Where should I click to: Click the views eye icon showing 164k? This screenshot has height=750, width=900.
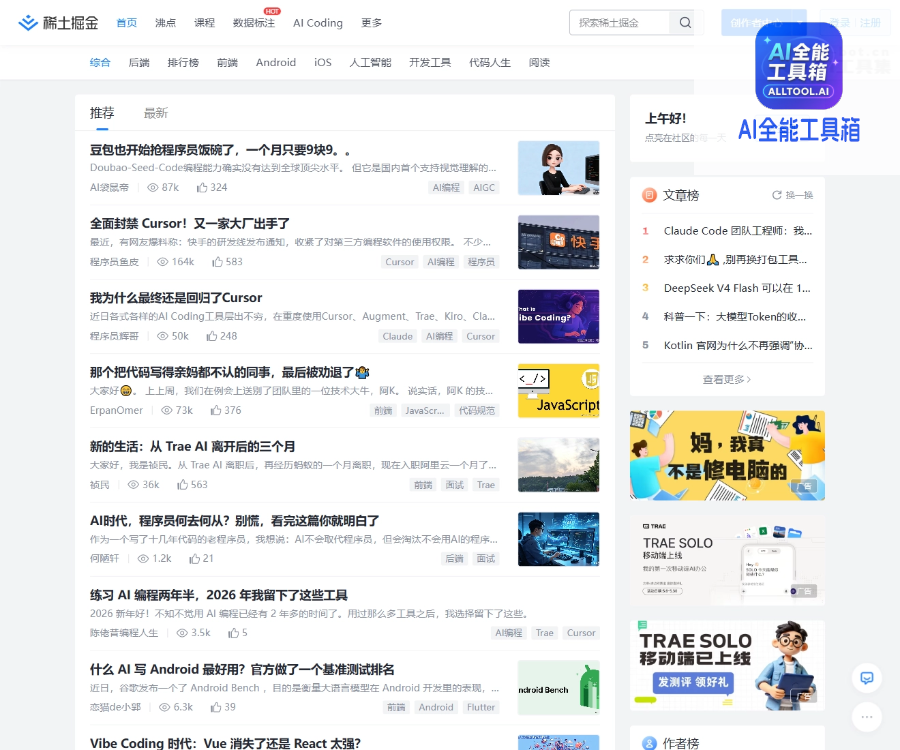coord(163,262)
